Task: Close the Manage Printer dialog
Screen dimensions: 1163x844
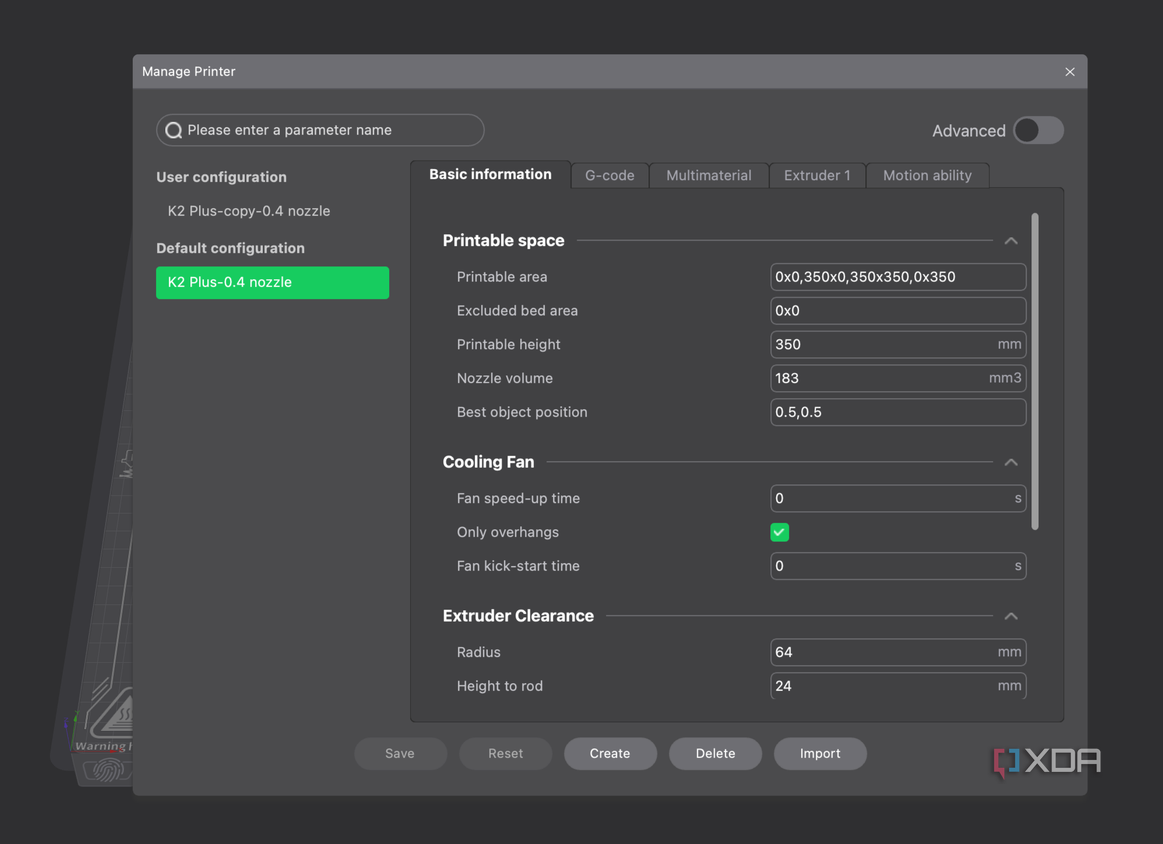Action: pos(1070,72)
